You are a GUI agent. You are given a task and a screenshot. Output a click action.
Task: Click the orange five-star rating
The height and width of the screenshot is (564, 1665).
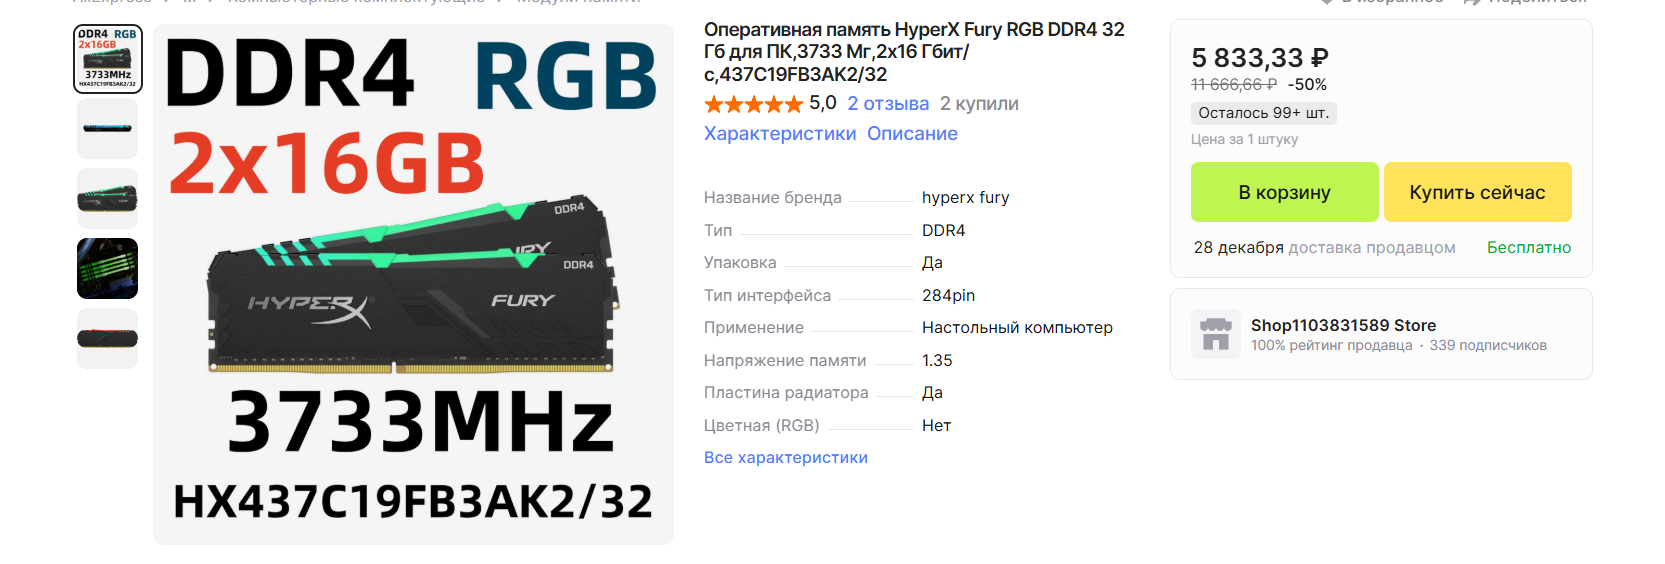(753, 104)
